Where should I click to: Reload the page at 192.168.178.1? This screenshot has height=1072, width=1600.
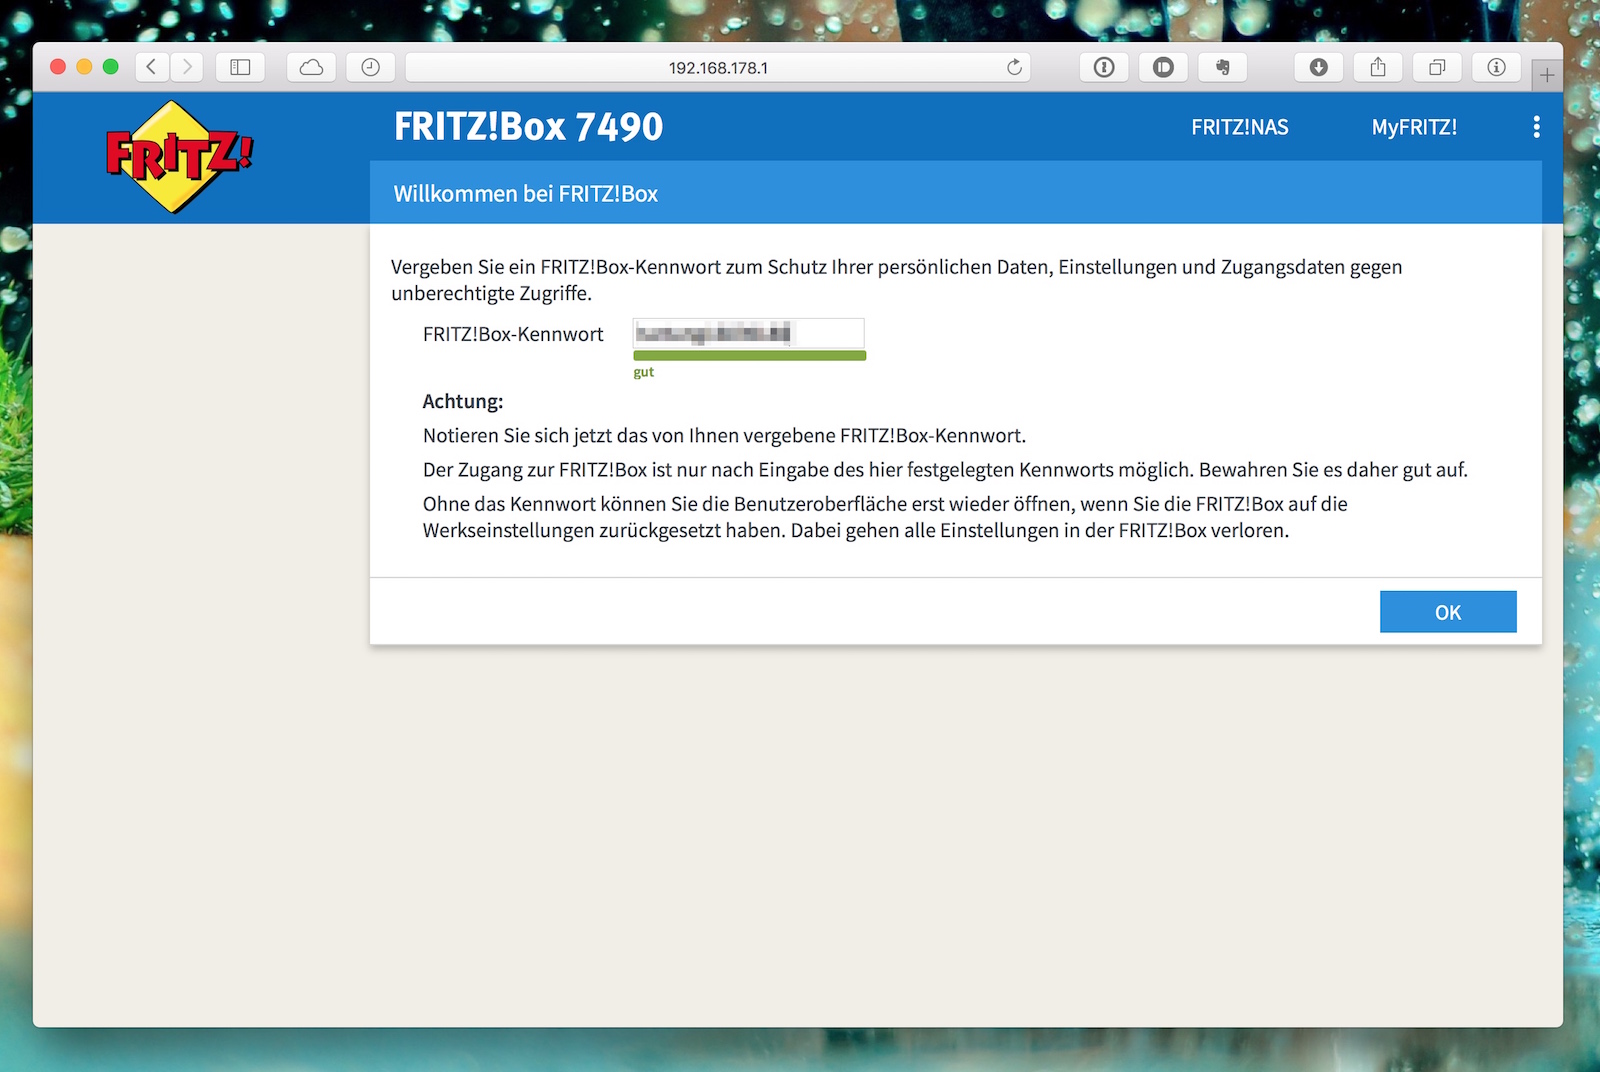coord(1014,67)
